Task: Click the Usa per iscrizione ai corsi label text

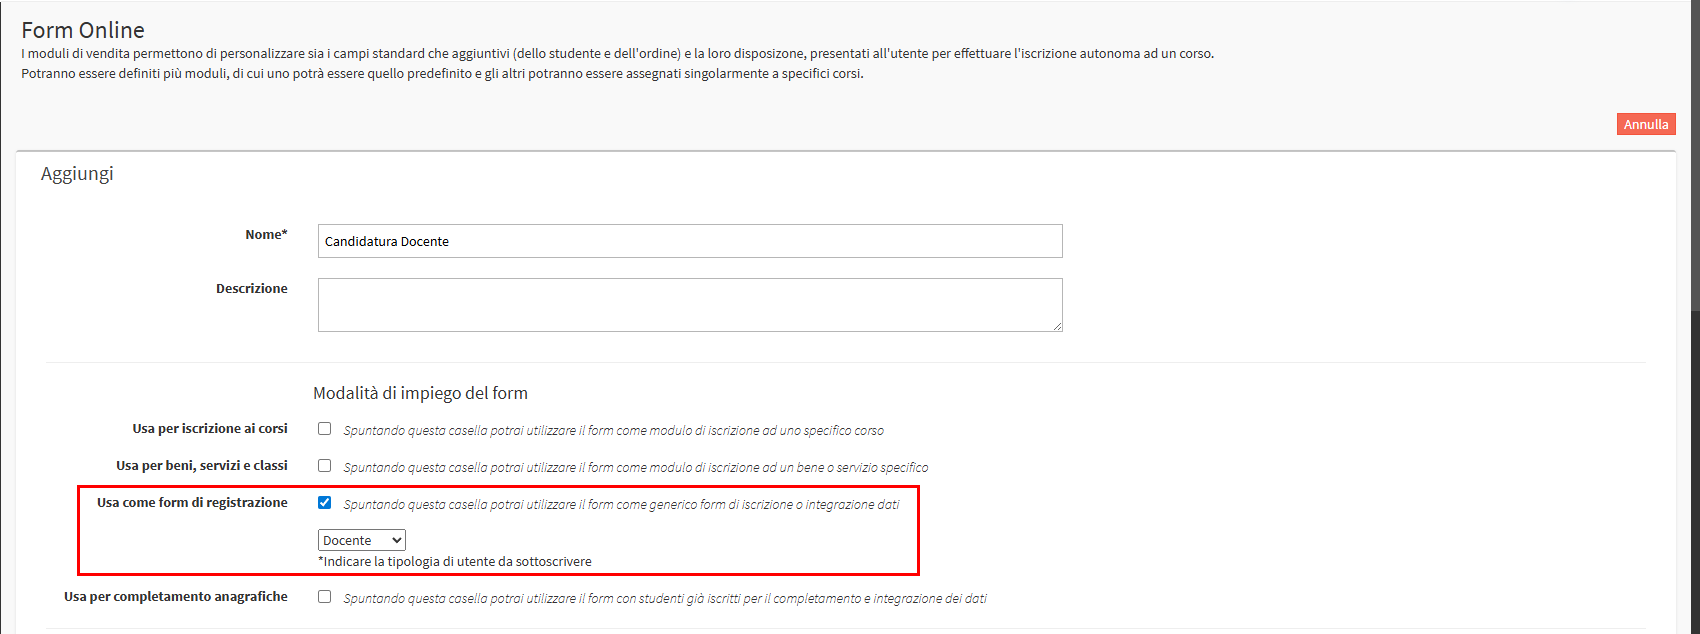Action: (x=209, y=429)
